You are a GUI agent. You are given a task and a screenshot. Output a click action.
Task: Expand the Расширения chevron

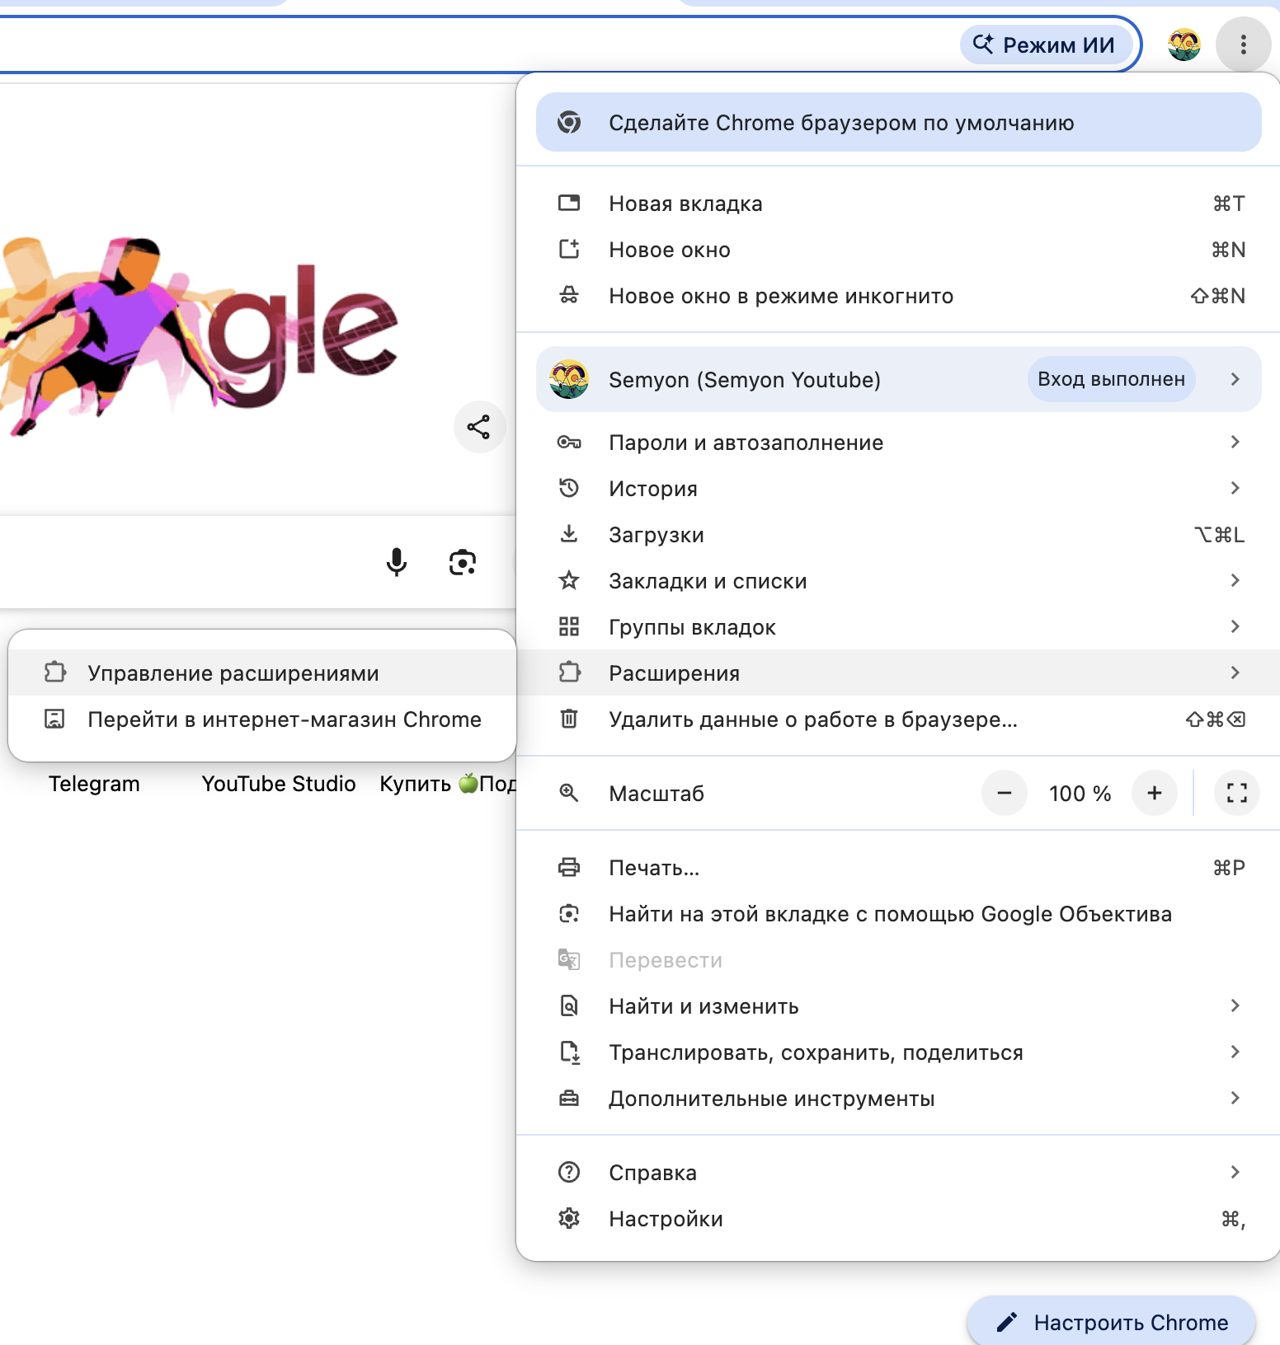click(x=1235, y=673)
